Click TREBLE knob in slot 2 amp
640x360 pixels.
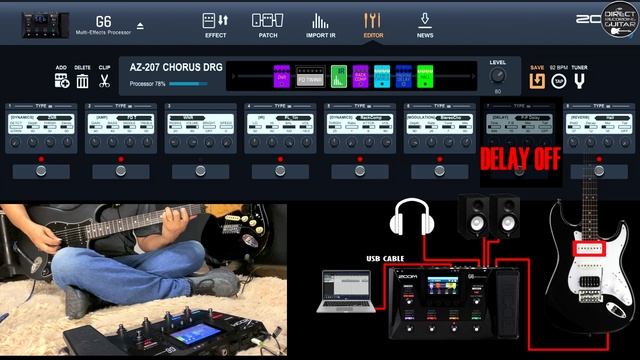pyautogui.click(x=147, y=142)
